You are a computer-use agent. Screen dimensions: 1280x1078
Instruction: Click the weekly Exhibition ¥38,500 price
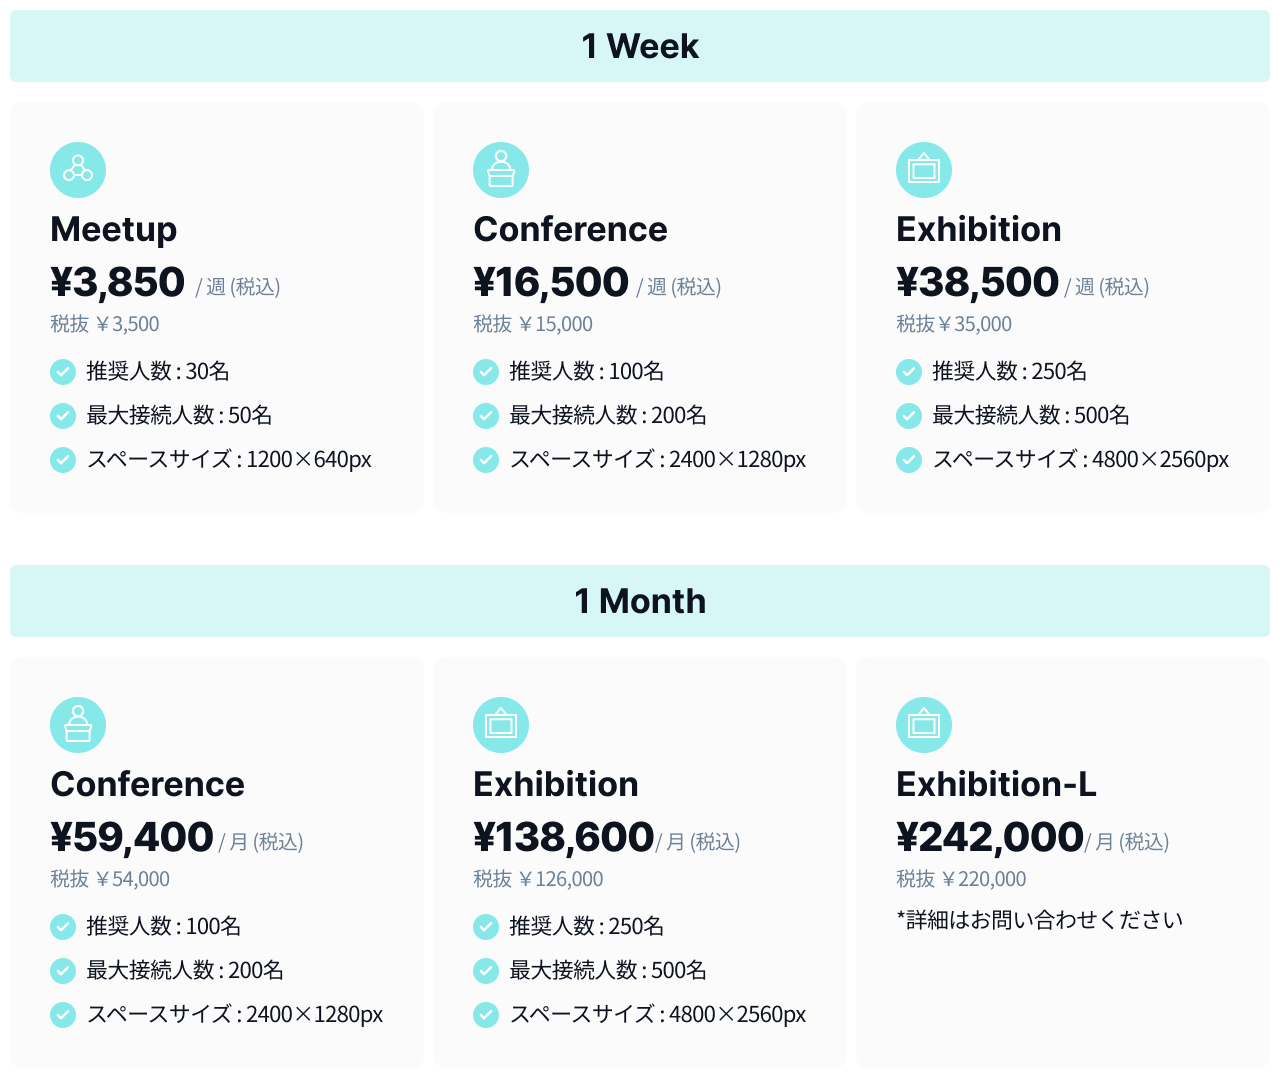[x=977, y=283]
